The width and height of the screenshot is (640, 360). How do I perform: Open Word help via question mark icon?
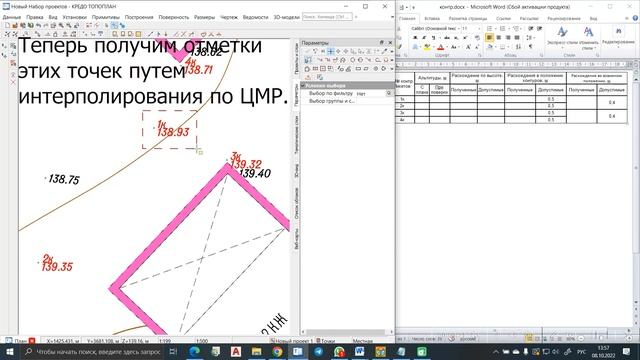coord(635,18)
